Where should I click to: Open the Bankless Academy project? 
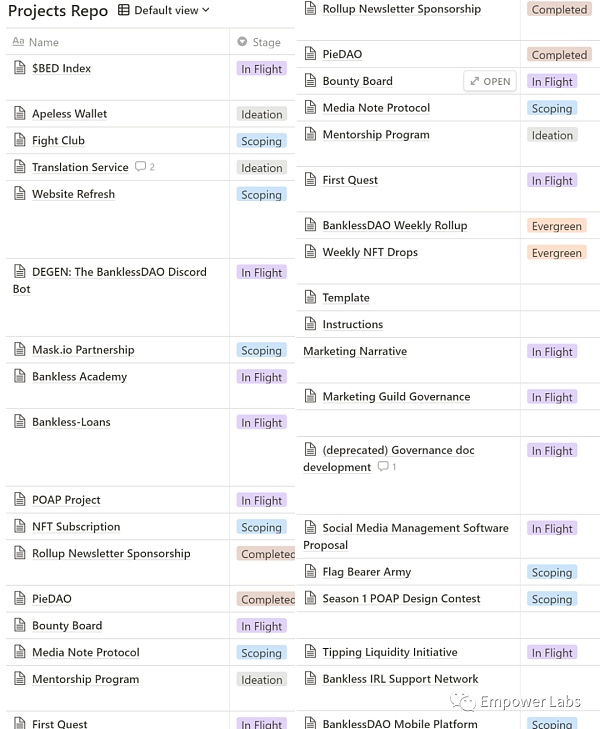point(79,377)
